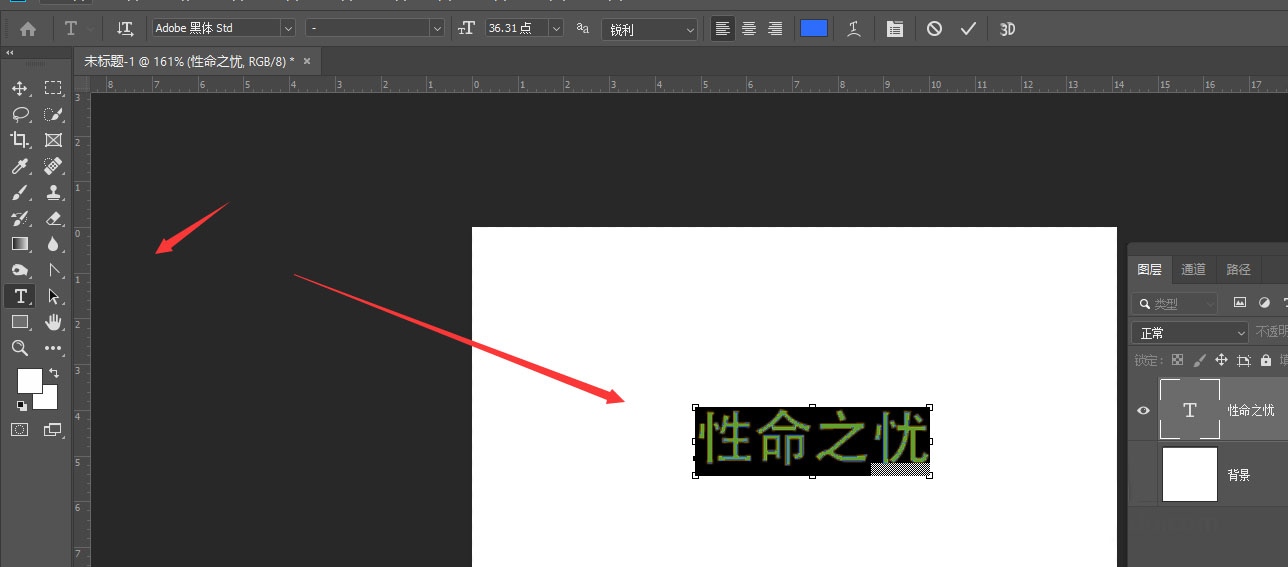Toggle adjustment layer filter icon
Image resolution: width=1288 pixels, height=567 pixels.
(1264, 302)
